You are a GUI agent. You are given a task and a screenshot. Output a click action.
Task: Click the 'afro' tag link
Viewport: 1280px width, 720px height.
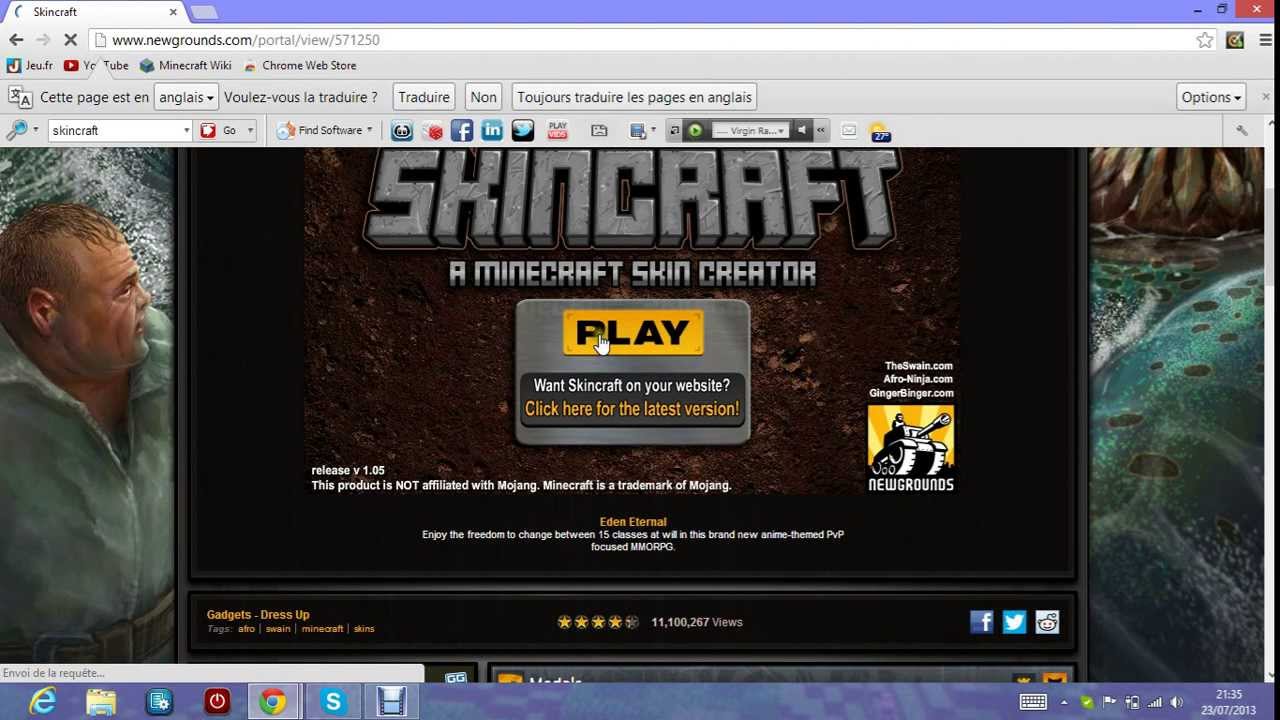246,629
